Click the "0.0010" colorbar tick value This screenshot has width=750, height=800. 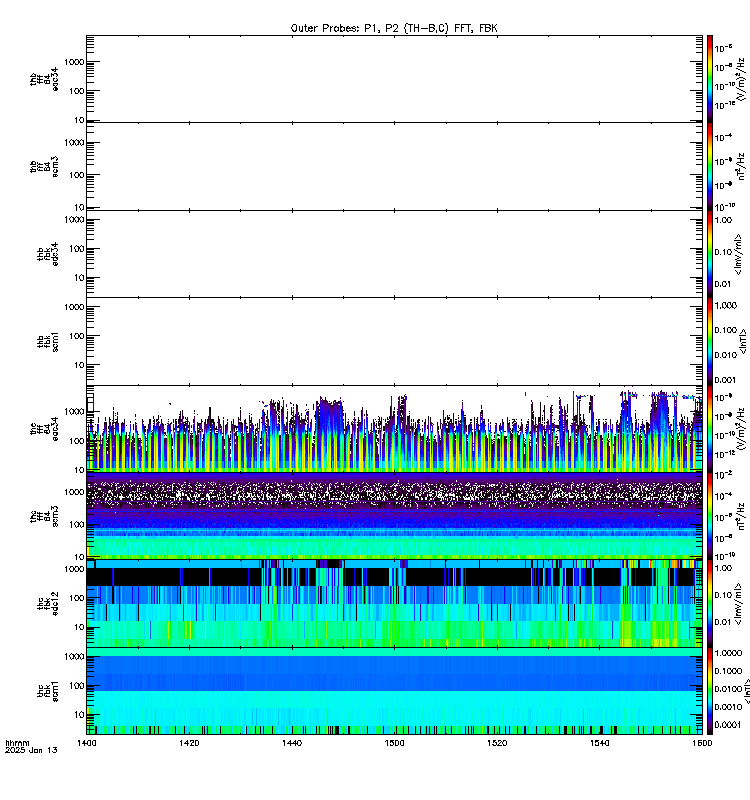click(728, 707)
